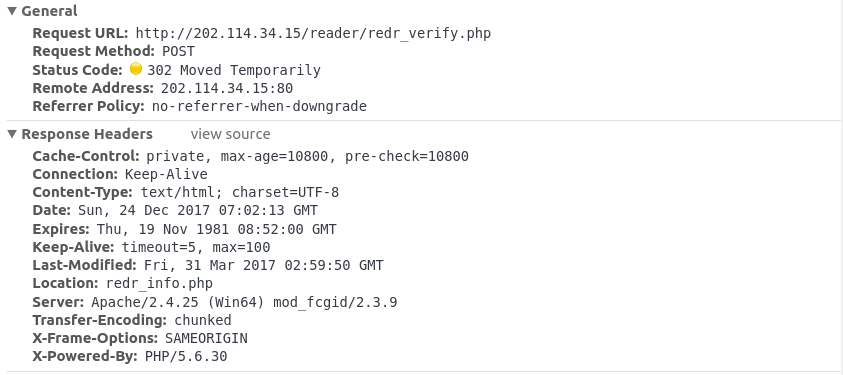Viewport: 843px width, 375px height.
Task: Select the Request Method POST value
Action: click(178, 52)
